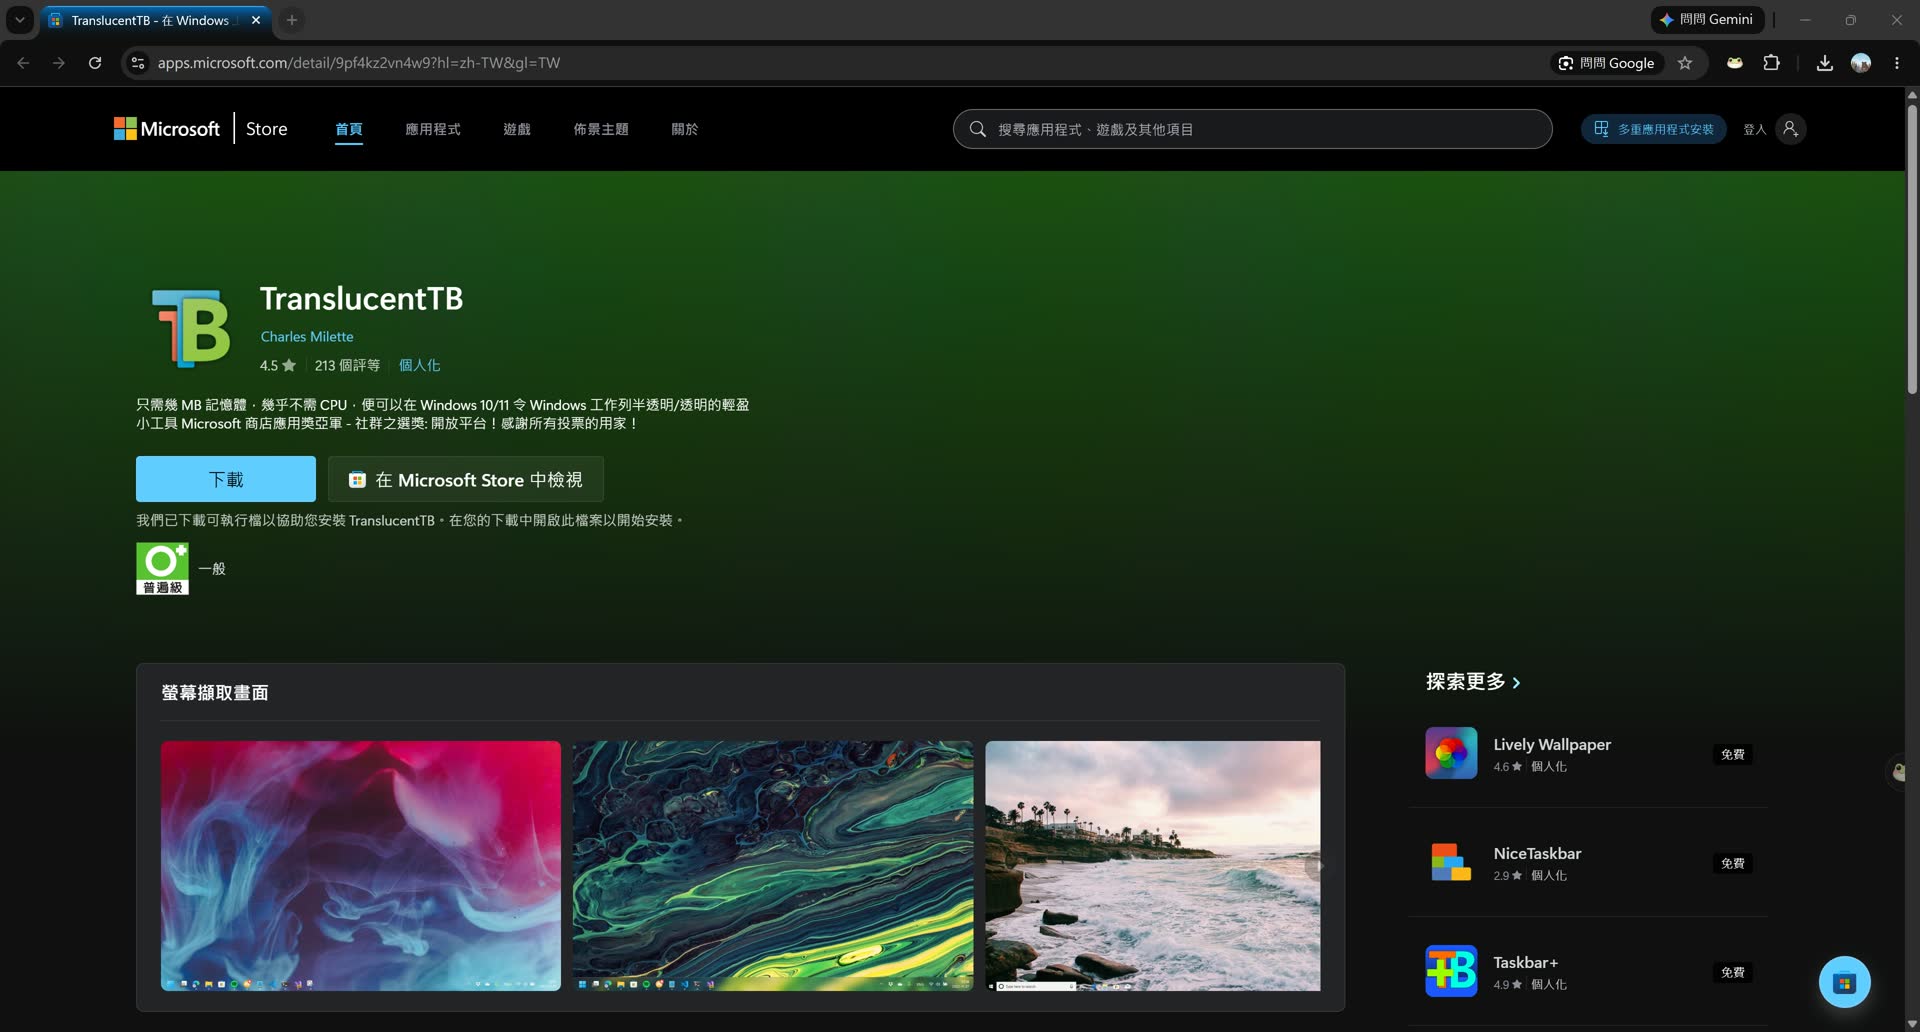The image size is (1920, 1032).
Task: Open the pink smoke screenshot thumbnail
Action: (x=361, y=866)
